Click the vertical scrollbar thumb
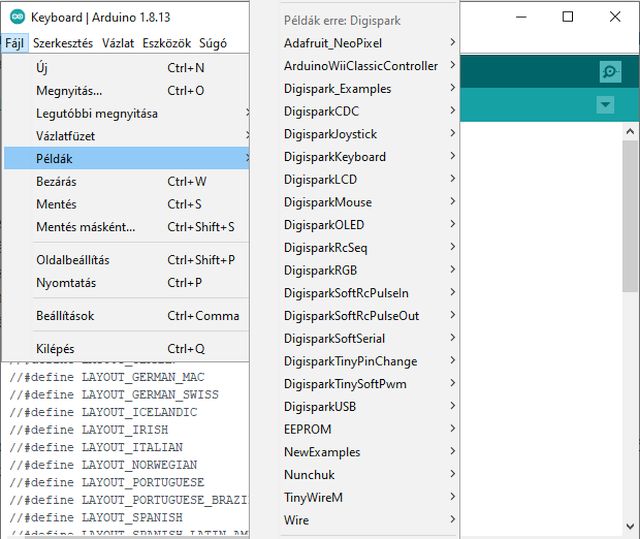This screenshot has width=640, height=539. (630, 216)
